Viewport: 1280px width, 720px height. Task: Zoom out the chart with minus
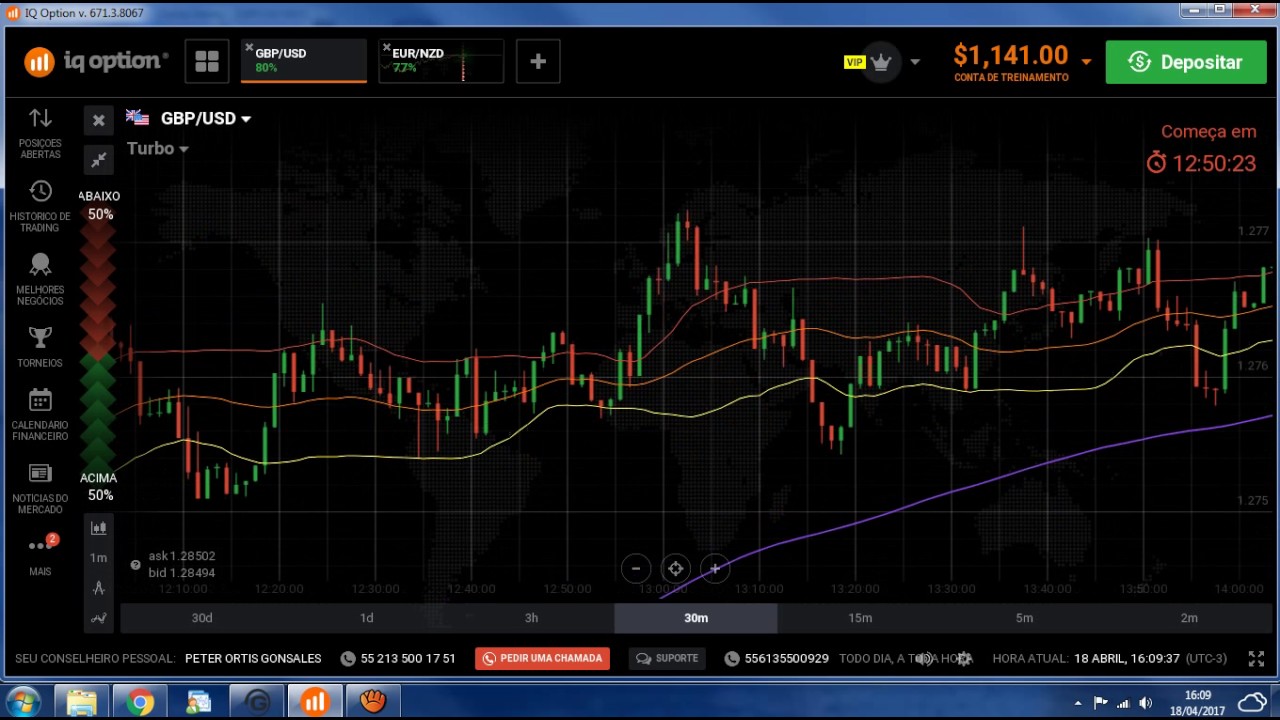636,569
